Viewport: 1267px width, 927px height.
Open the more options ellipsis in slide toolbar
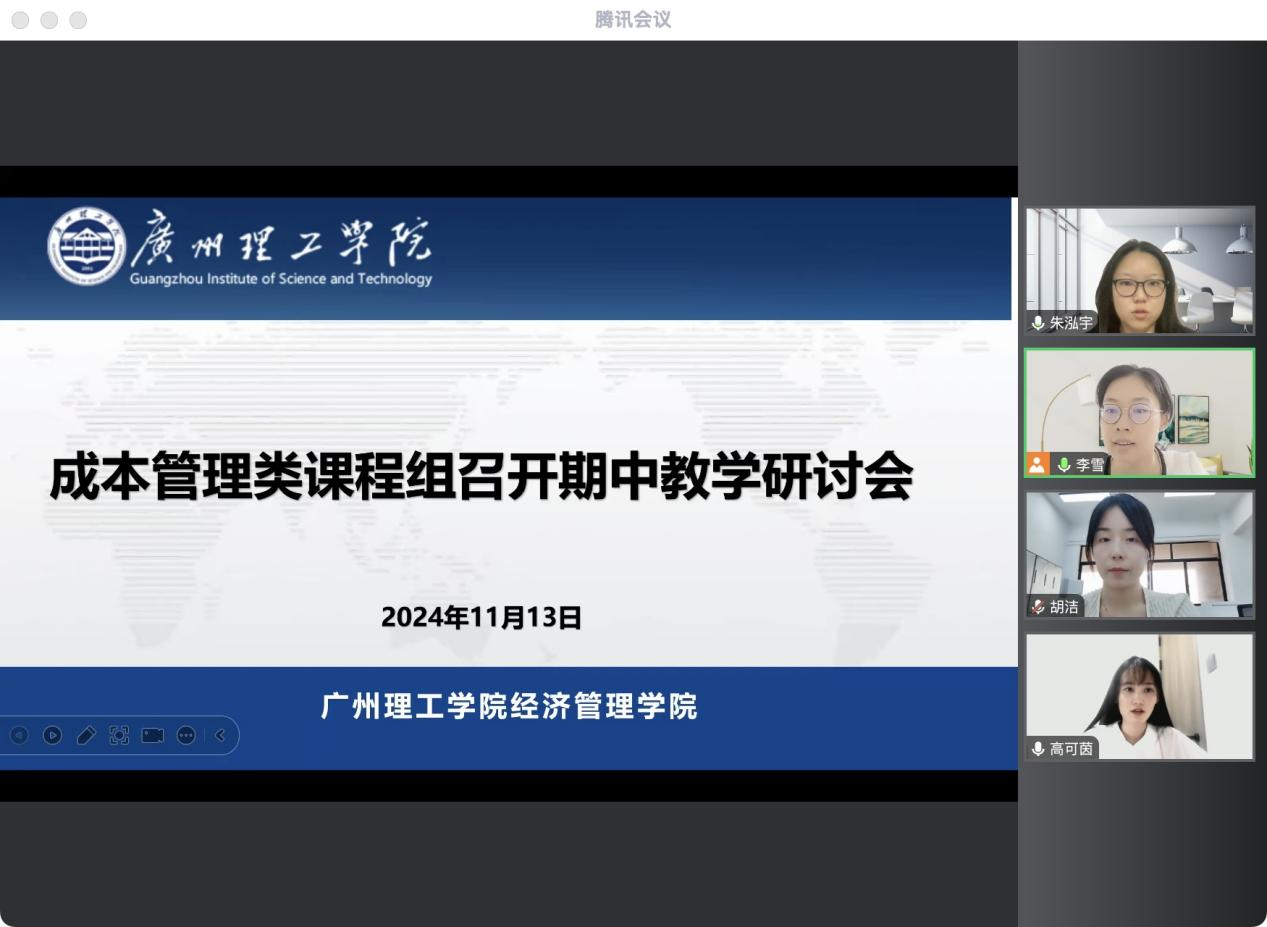click(186, 736)
